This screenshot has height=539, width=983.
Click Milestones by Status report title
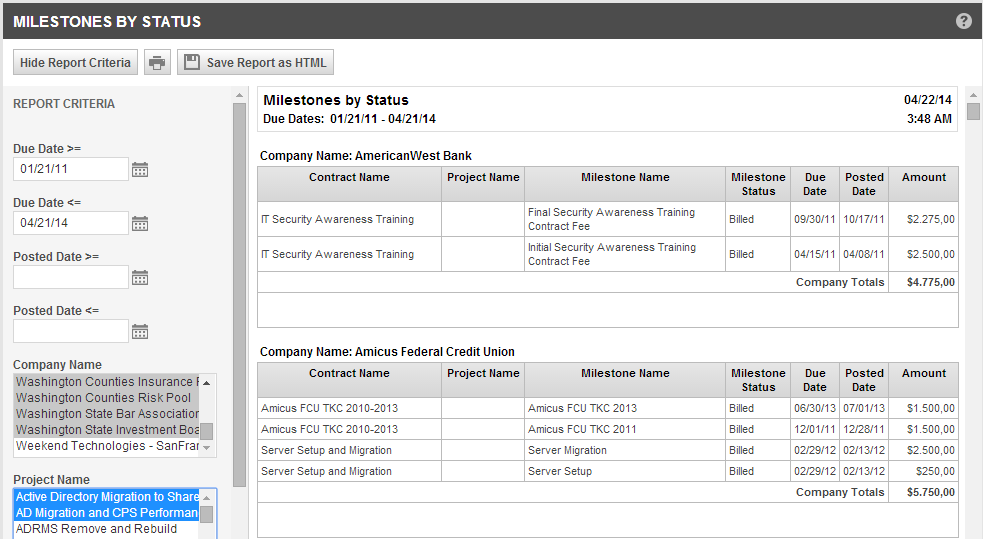(x=336, y=100)
